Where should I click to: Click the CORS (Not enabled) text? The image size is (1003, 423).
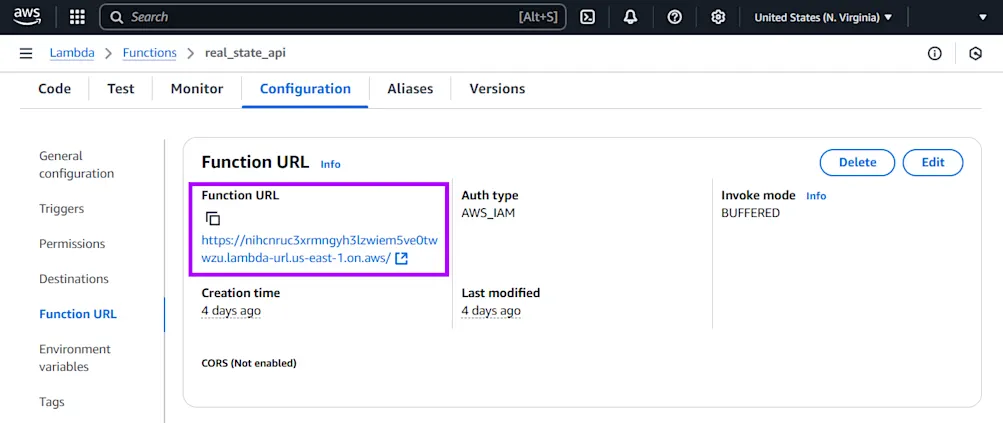click(249, 363)
